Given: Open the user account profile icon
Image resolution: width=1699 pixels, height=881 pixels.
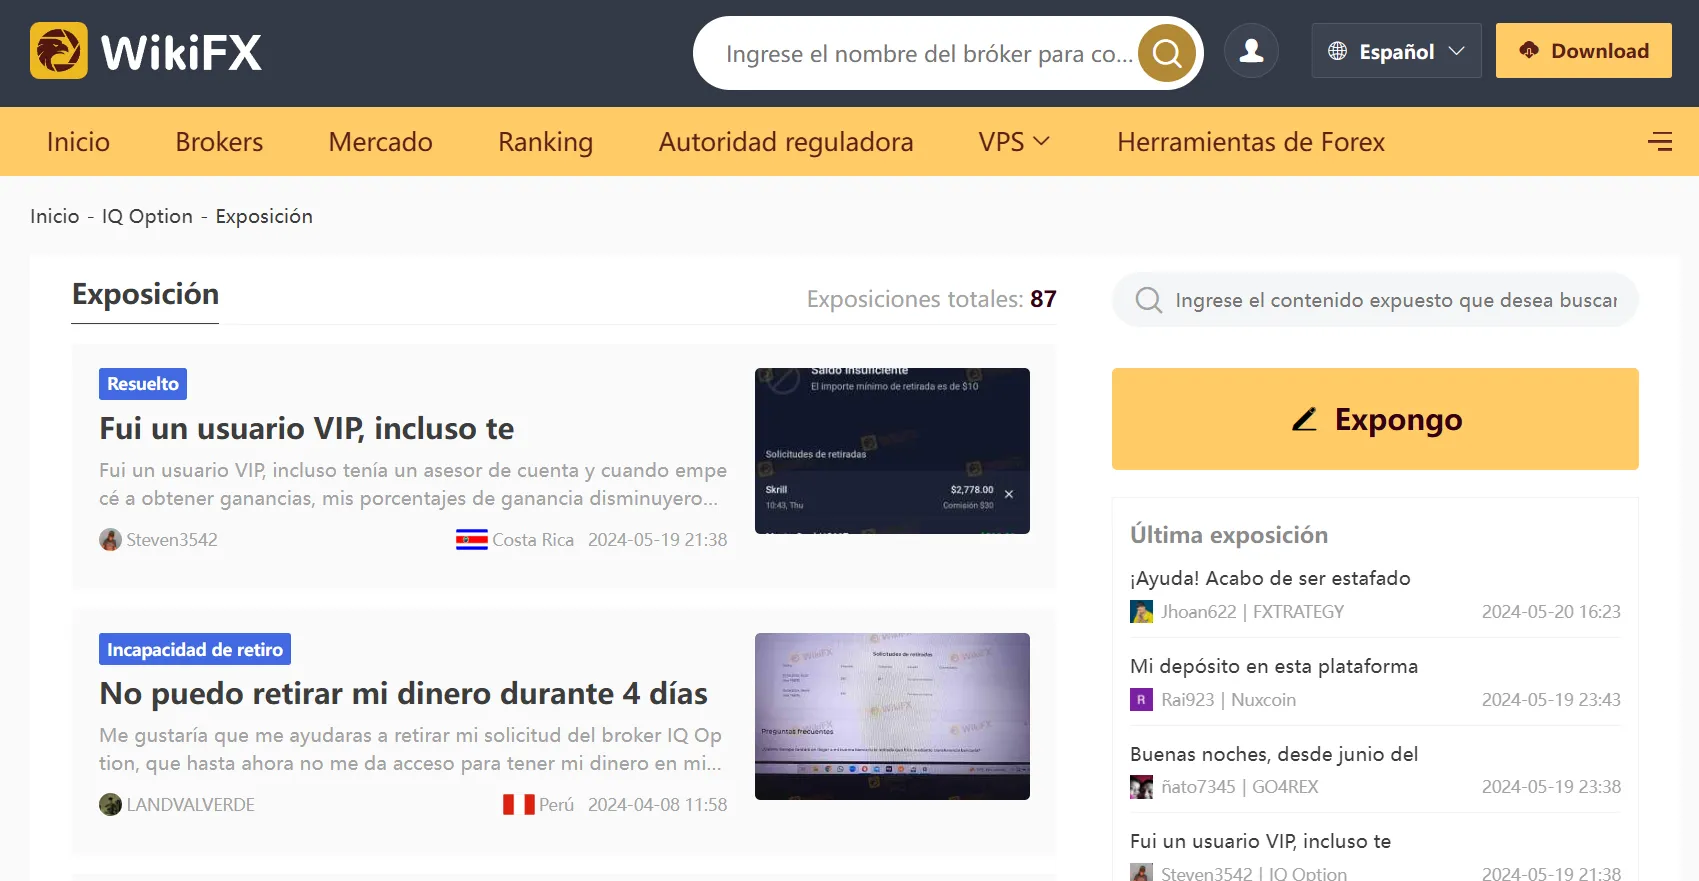Looking at the screenshot, I should (1251, 51).
